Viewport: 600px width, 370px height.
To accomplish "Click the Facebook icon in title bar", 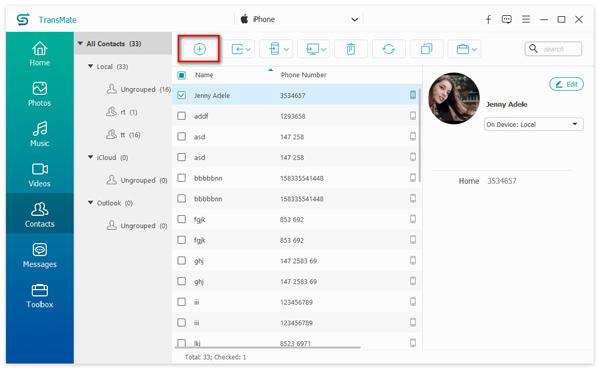I will coord(488,19).
